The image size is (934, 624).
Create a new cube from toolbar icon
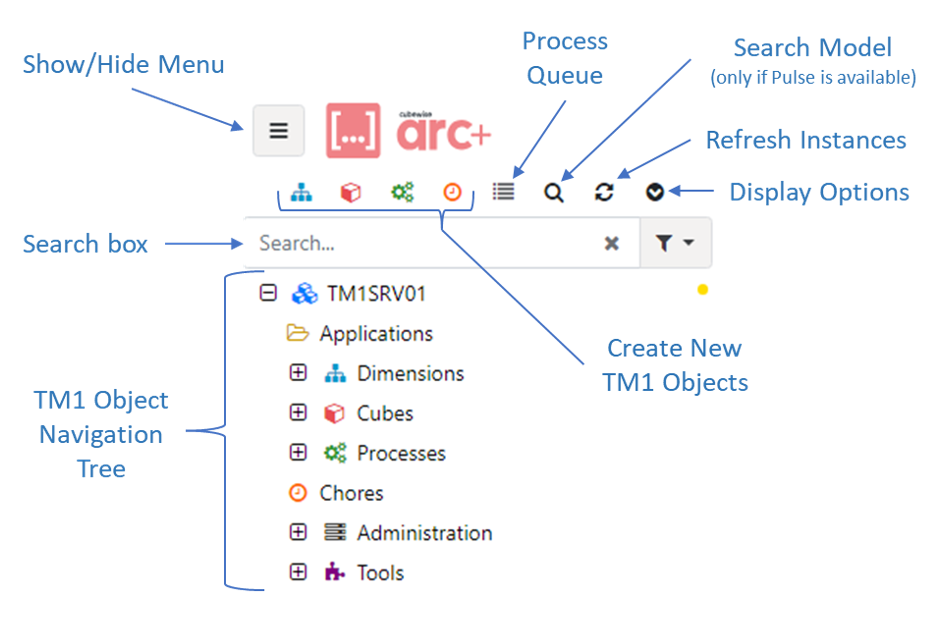tap(351, 192)
